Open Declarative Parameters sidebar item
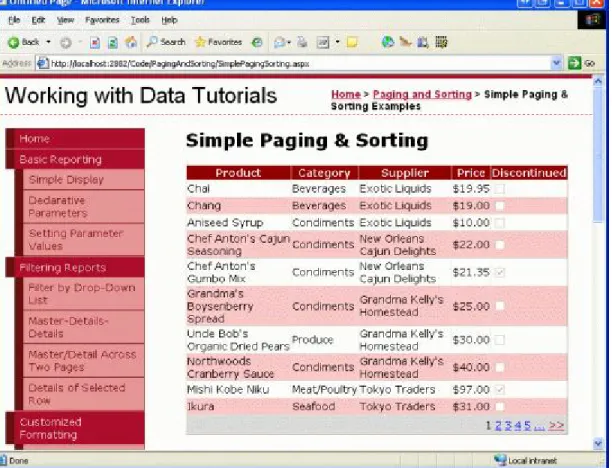This screenshot has width=612, height=468. coord(84,207)
